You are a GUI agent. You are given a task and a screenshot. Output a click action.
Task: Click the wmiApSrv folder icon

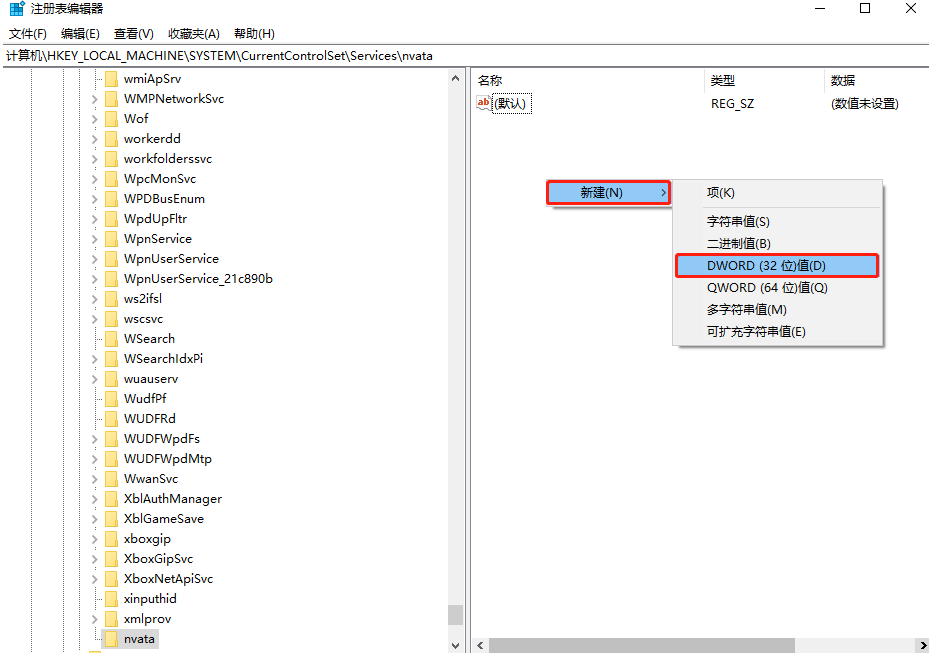[x=111, y=78]
